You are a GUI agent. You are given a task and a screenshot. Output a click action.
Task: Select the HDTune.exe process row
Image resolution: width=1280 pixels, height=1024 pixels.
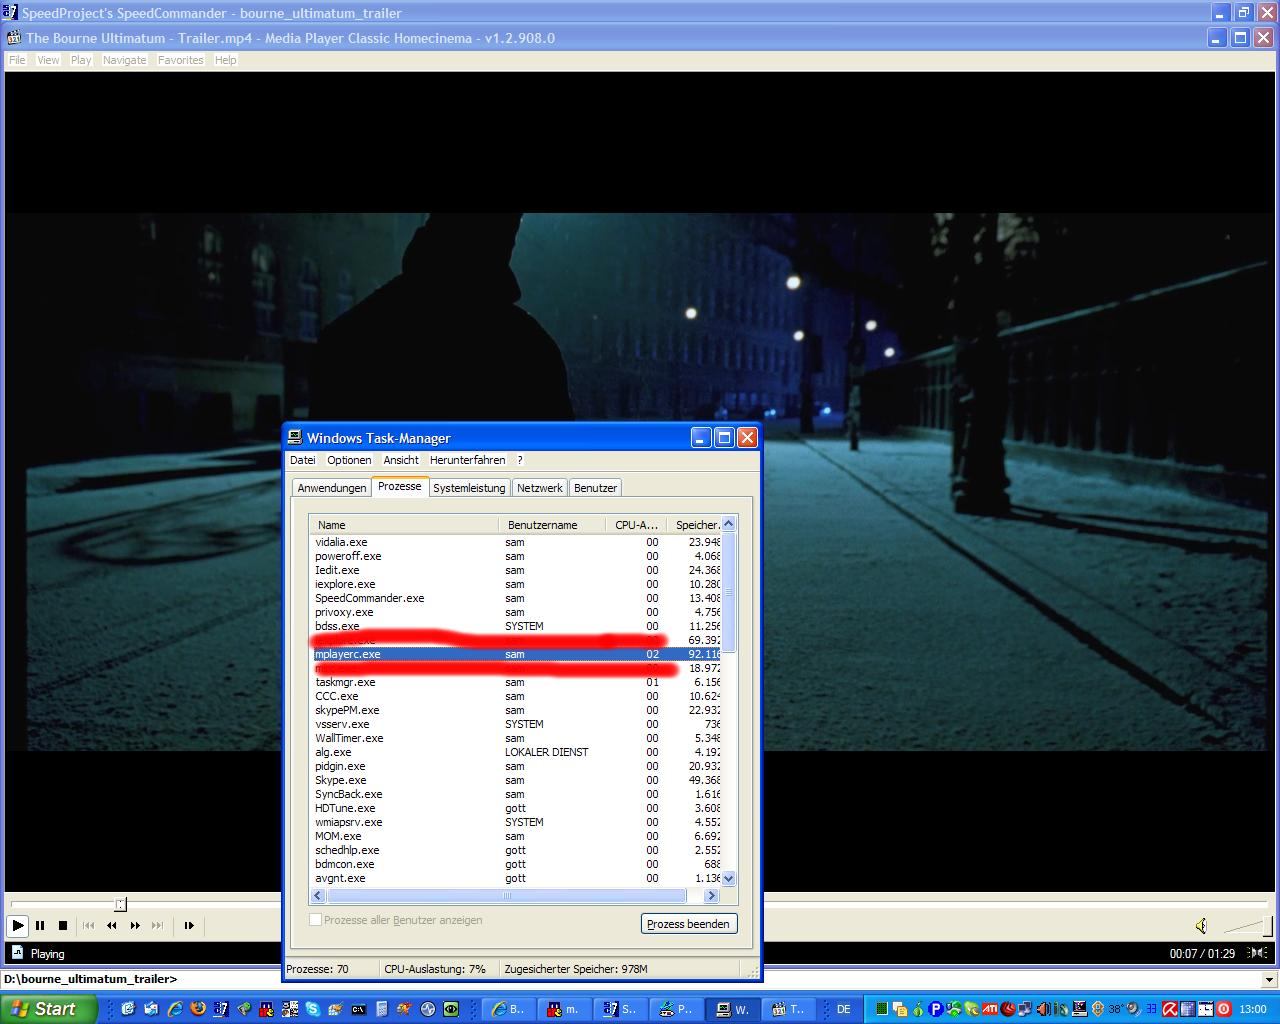coord(515,808)
